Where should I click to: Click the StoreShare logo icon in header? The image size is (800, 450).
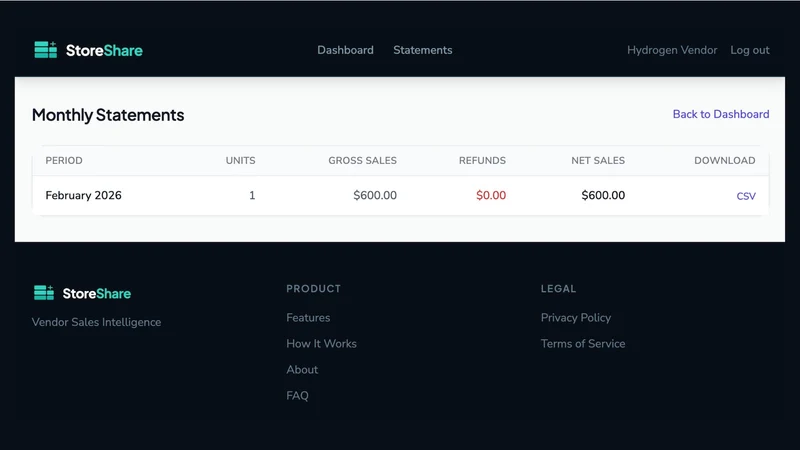45,50
